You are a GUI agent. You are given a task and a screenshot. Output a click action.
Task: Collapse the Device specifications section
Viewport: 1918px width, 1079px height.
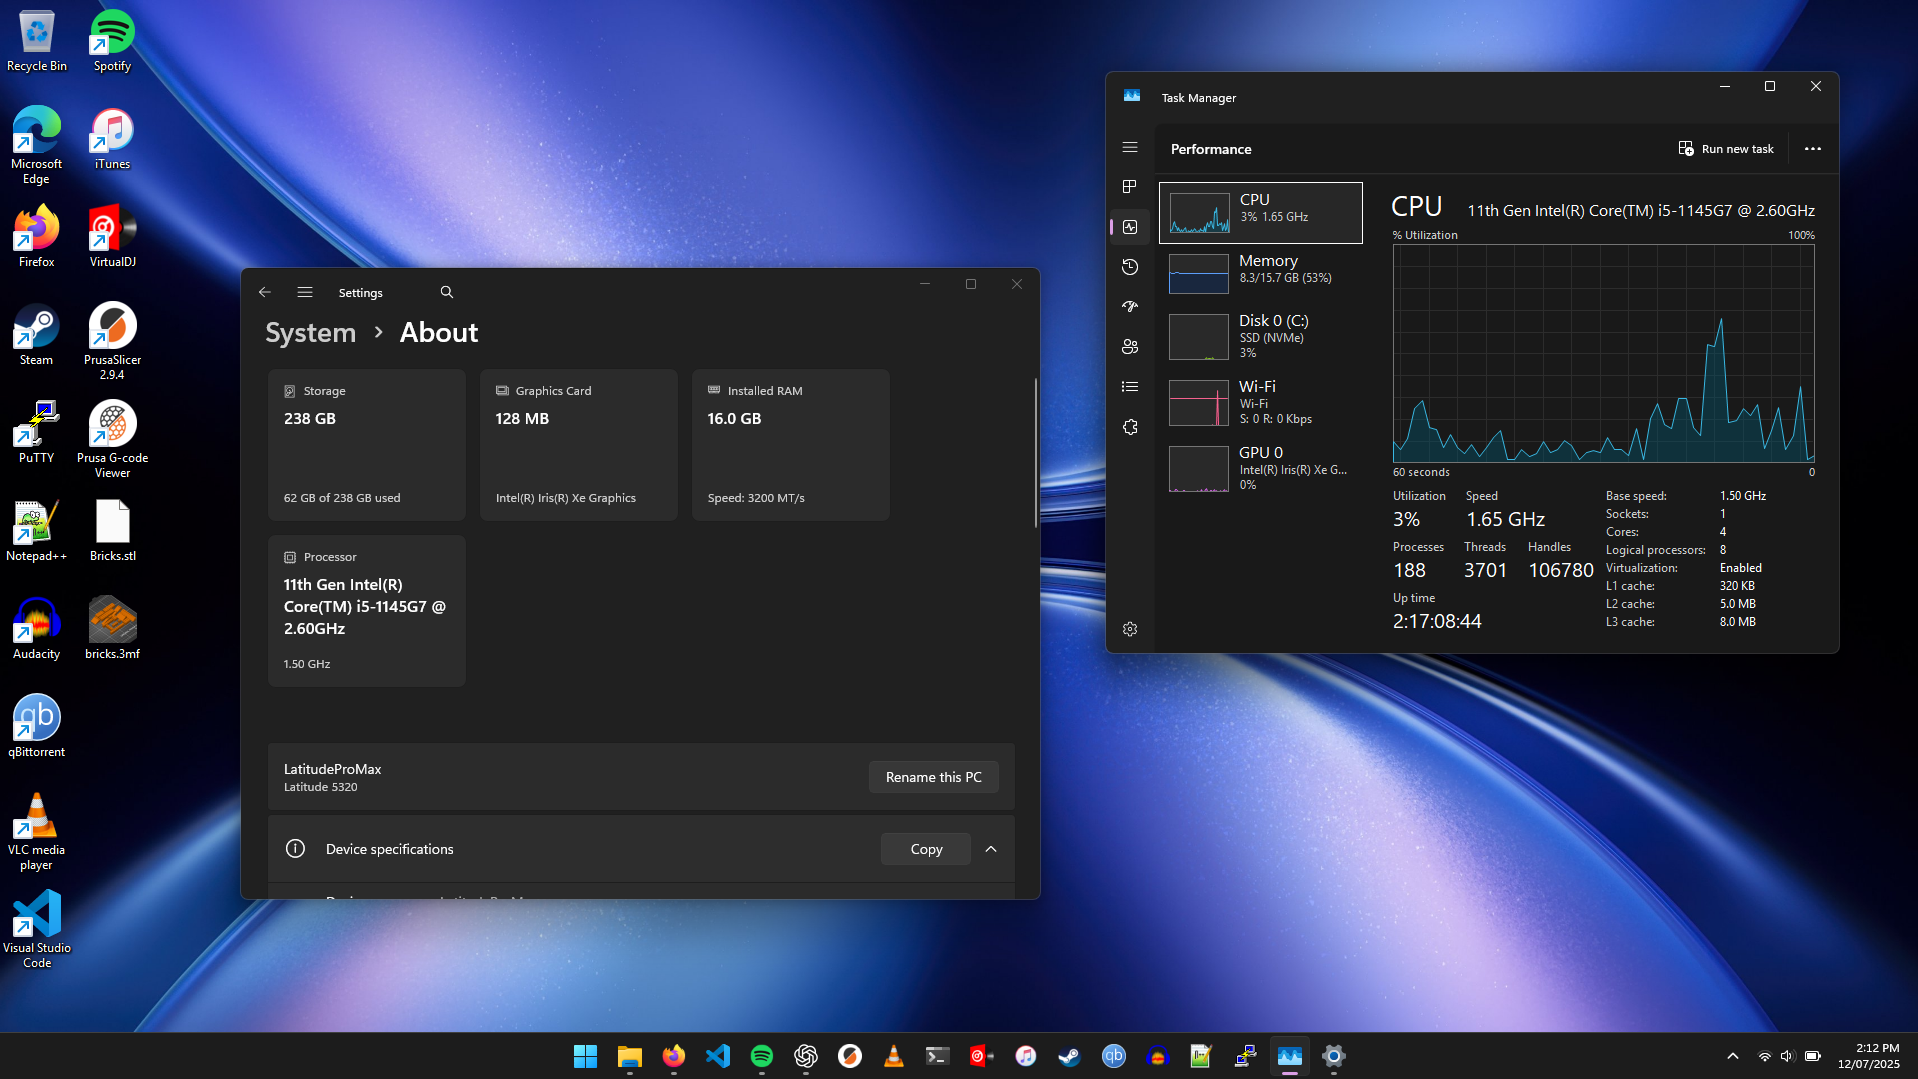[x=991, y=848]
